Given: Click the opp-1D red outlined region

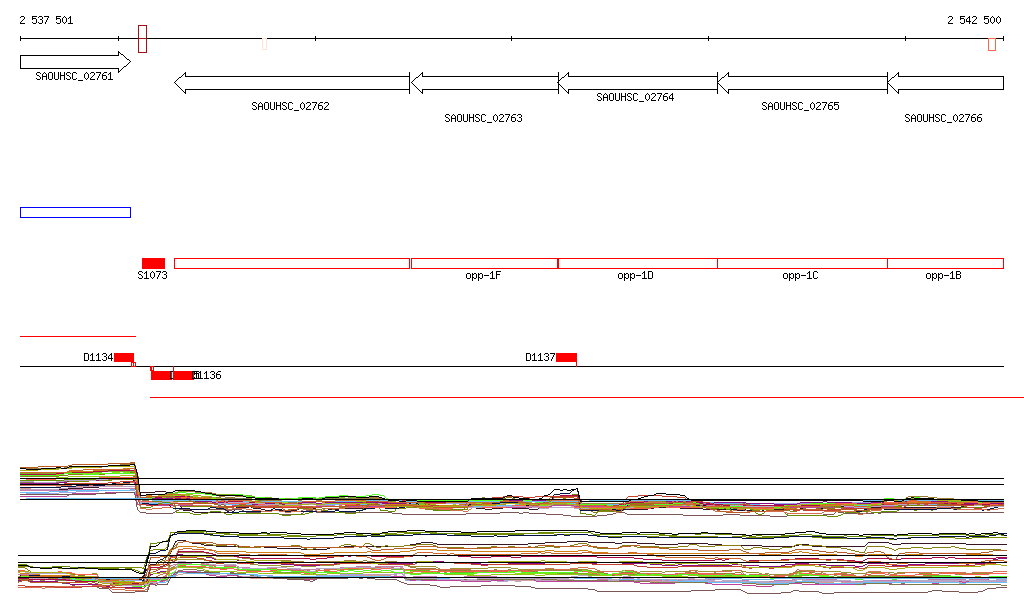Looking at the screenshot, I should coord(637,263).
